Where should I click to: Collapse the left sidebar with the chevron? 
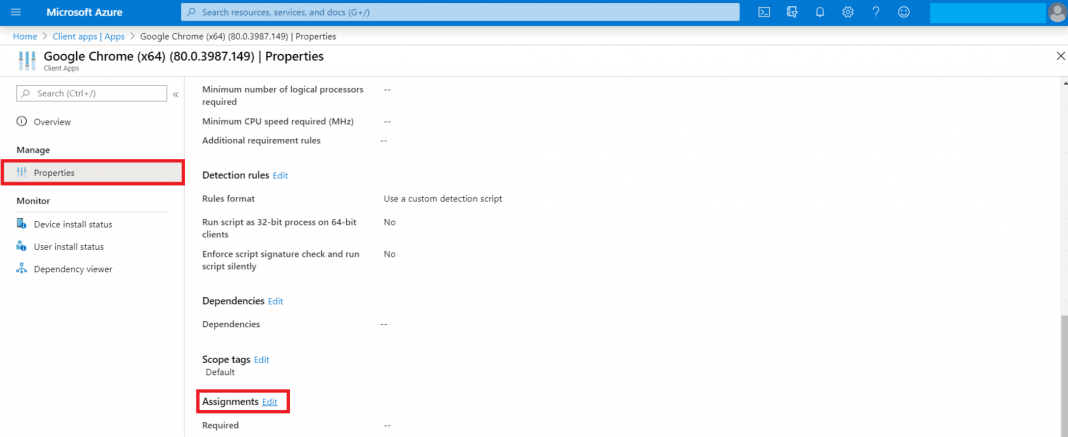[176, 94]
